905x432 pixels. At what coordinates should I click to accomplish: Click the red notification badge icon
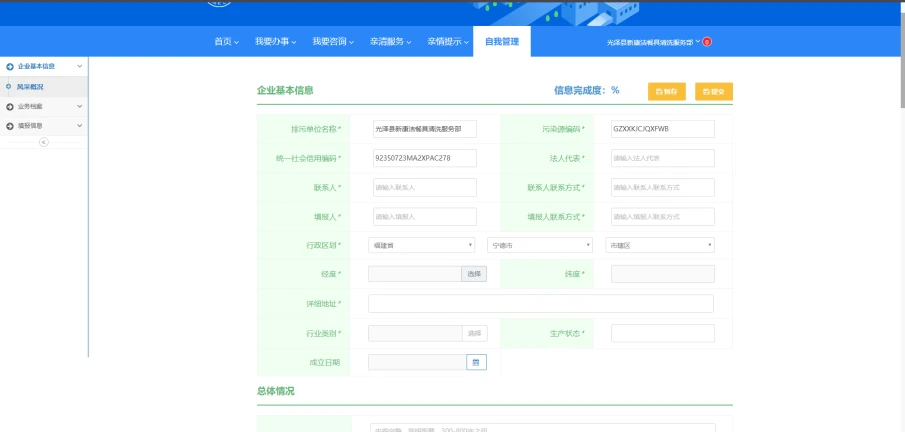pos(707,42)
